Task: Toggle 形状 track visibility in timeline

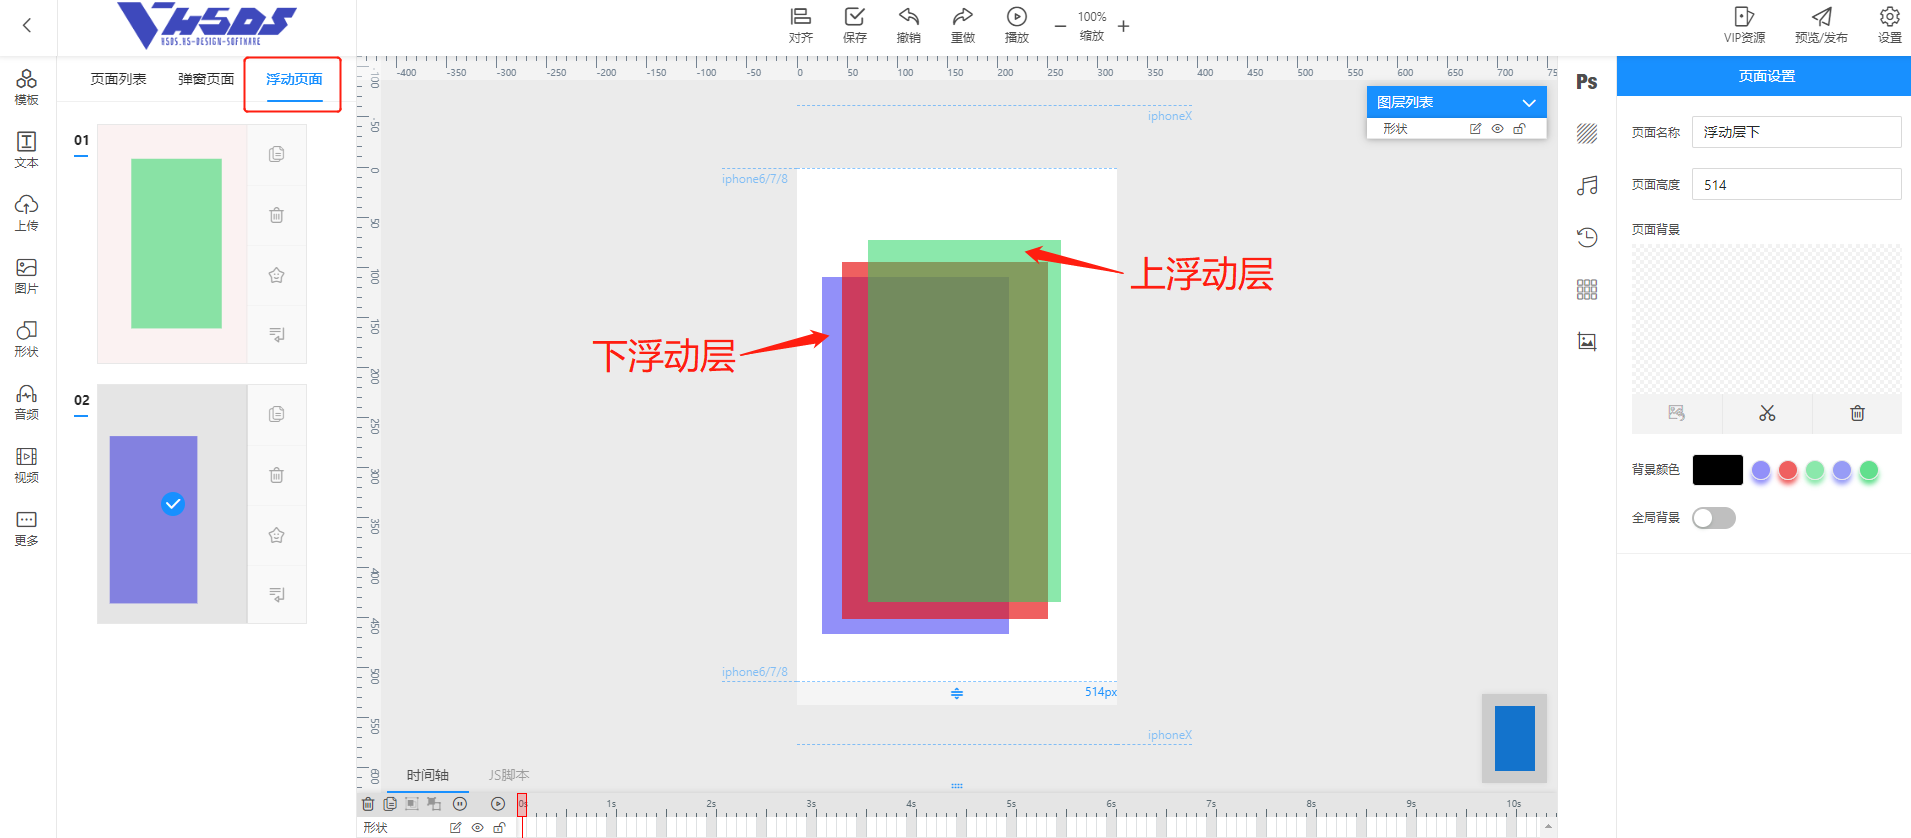Action: pyautogui.click(x=477, y=828)
